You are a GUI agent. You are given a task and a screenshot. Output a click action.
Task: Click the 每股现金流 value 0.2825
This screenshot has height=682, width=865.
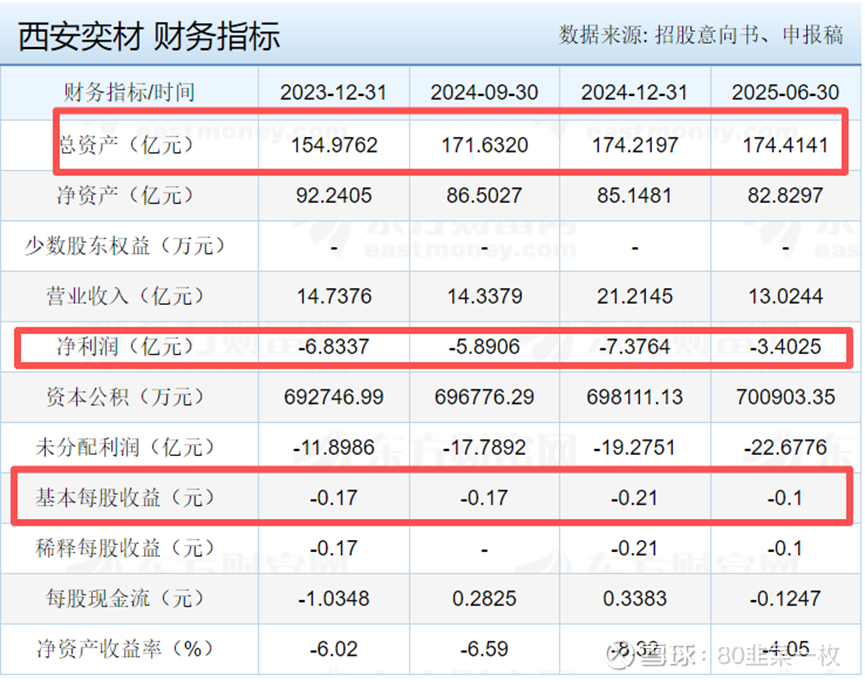click(484, 599)
